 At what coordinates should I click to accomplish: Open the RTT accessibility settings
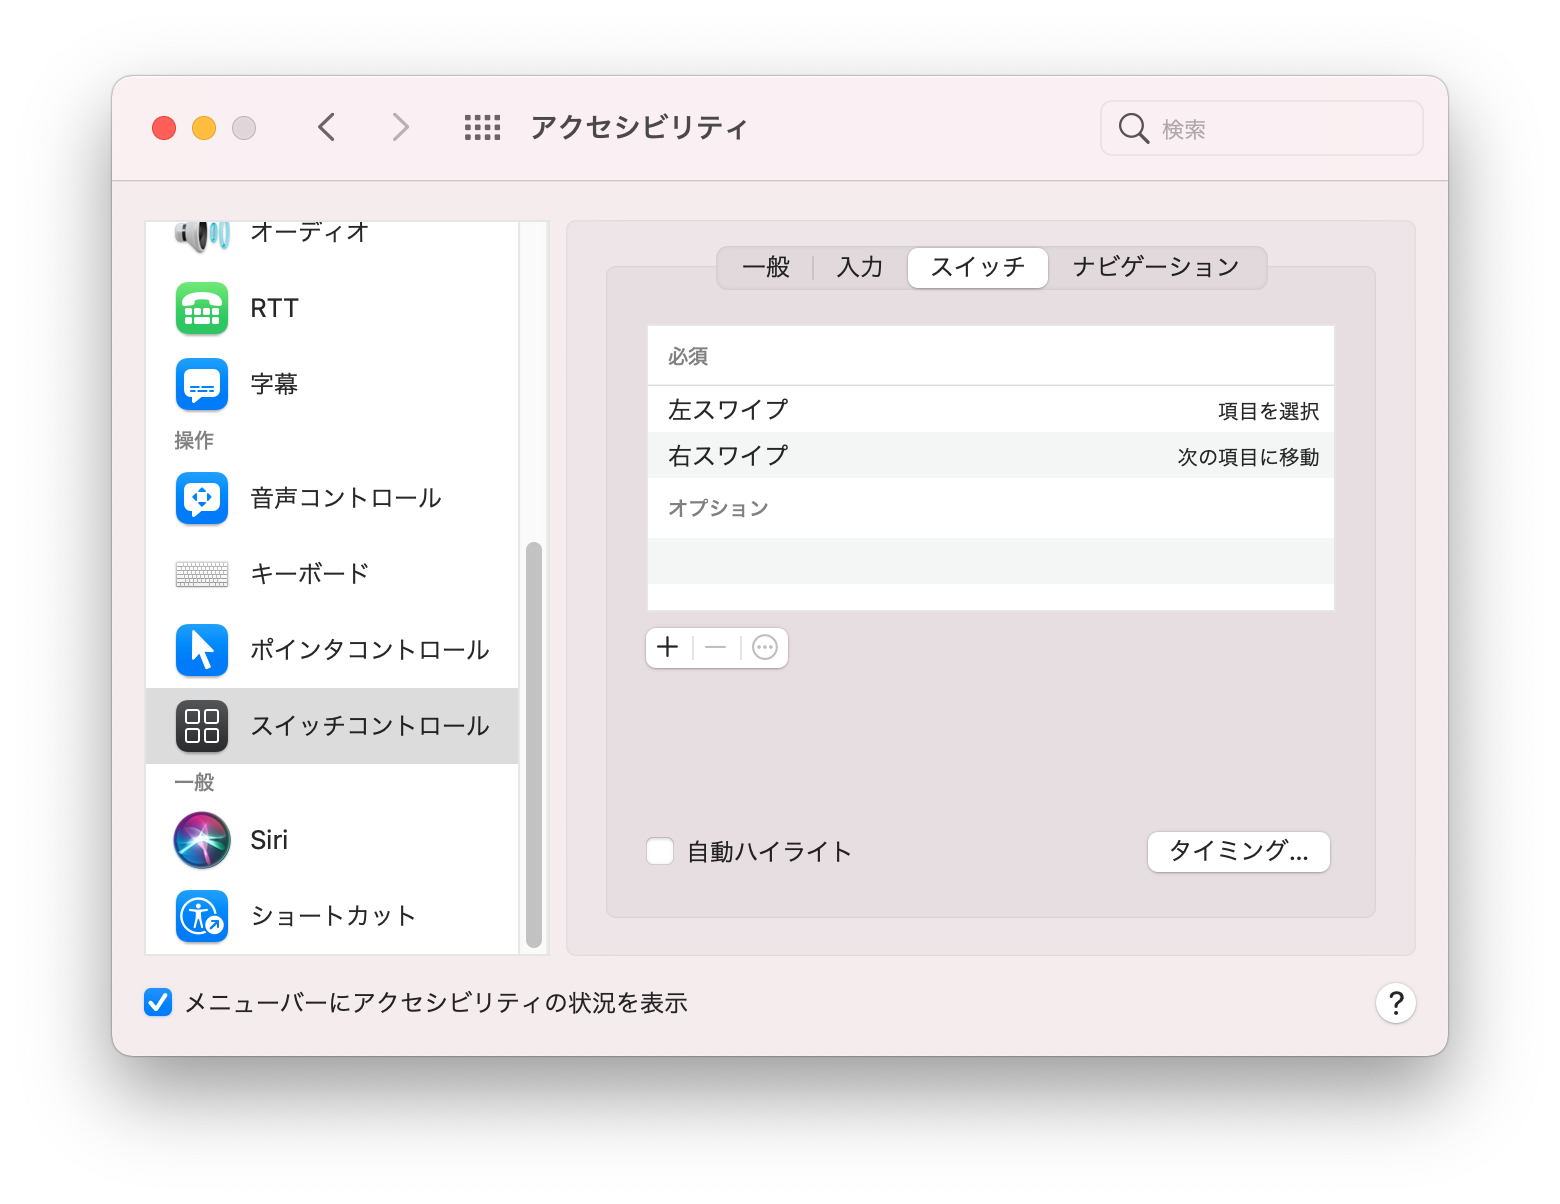coord(274,308)
